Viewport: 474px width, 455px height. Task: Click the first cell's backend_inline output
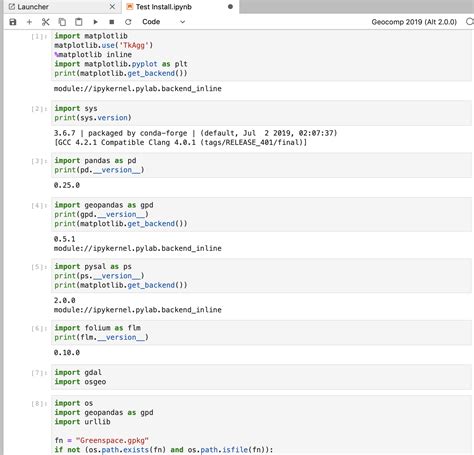[x=138, y=89]
